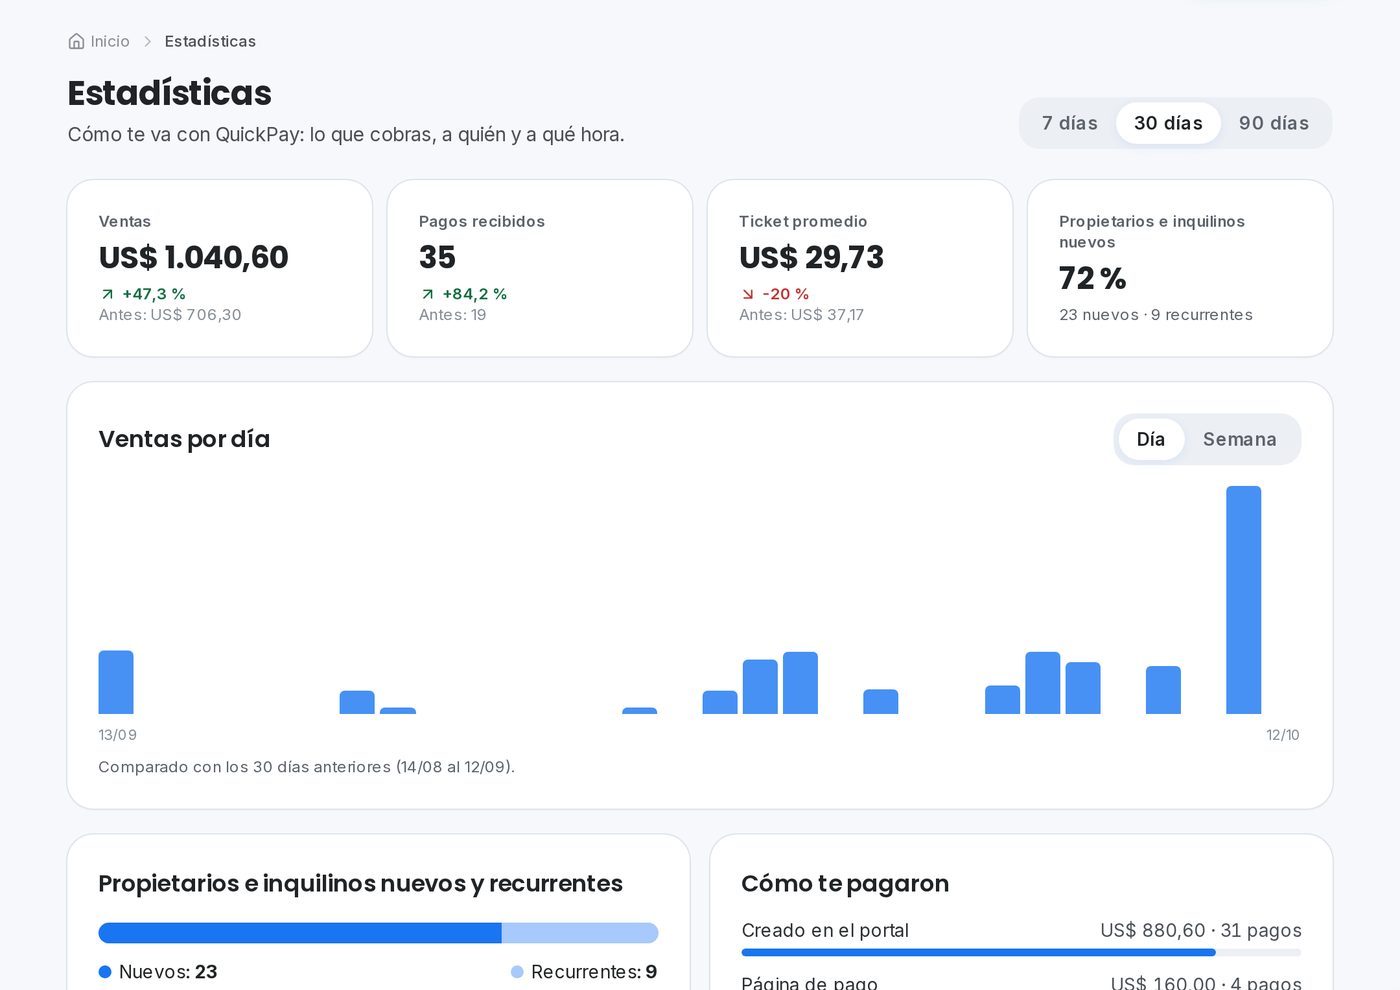Click US$ 880,60 · 31 pagos text
This screenshot has width=1400, height=990.
coord(1201,930)
